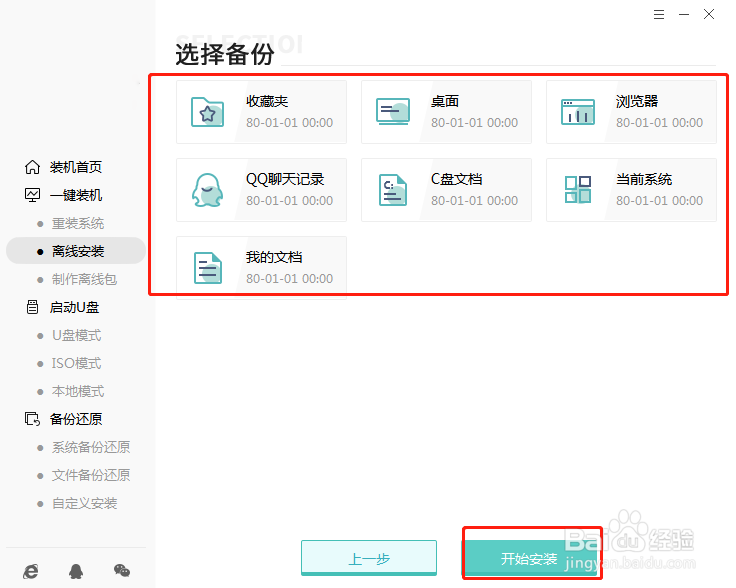Click the 当前系统 label text
The width and height of the screenshot is (736, 588).
(x=644, y=179)
